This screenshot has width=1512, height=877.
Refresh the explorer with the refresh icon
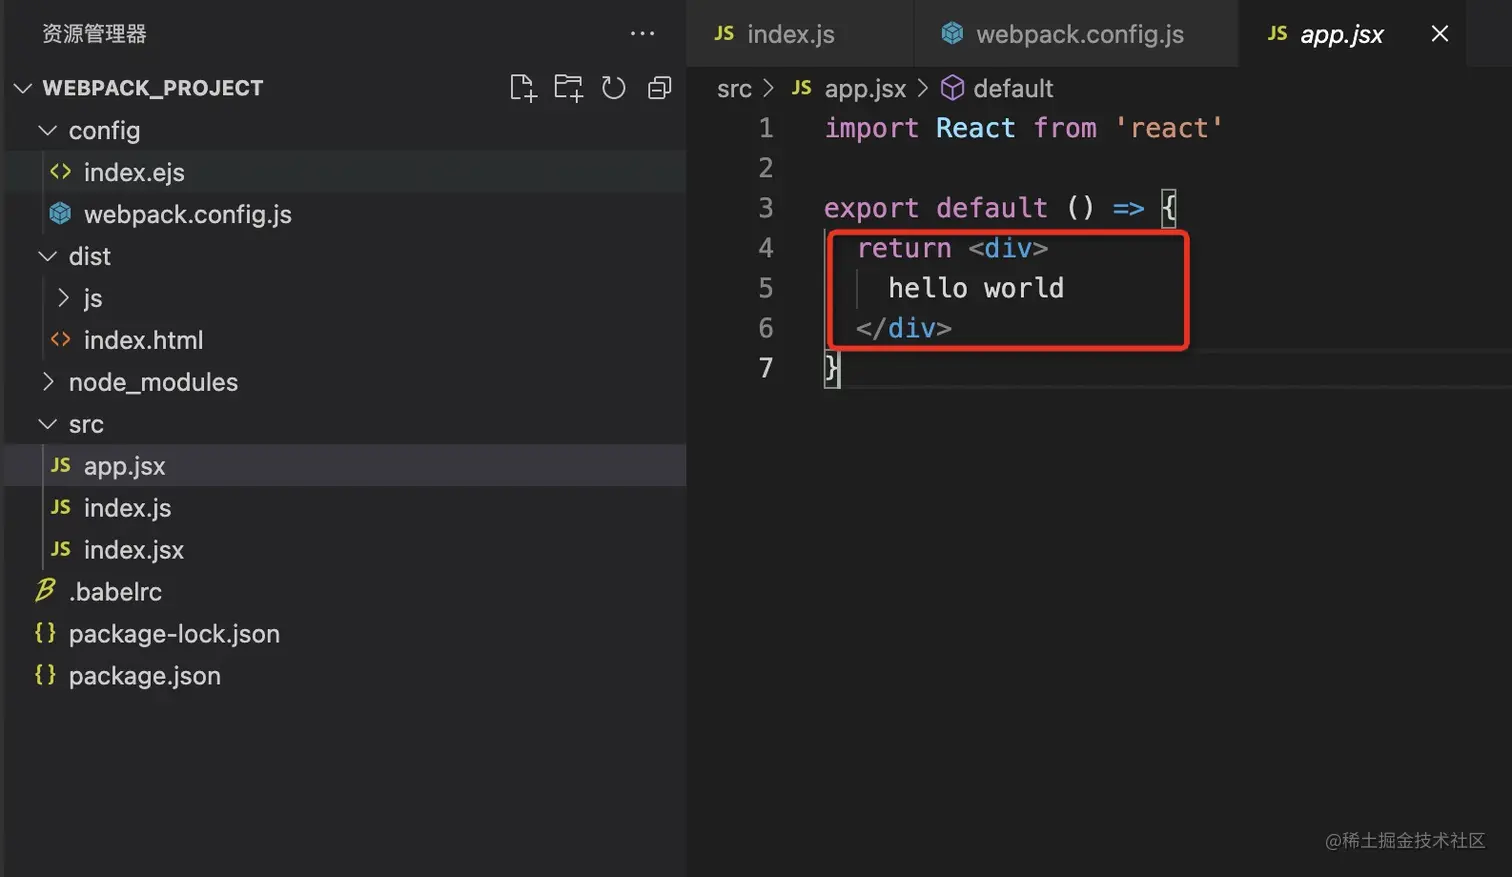[x=614, y=88]
